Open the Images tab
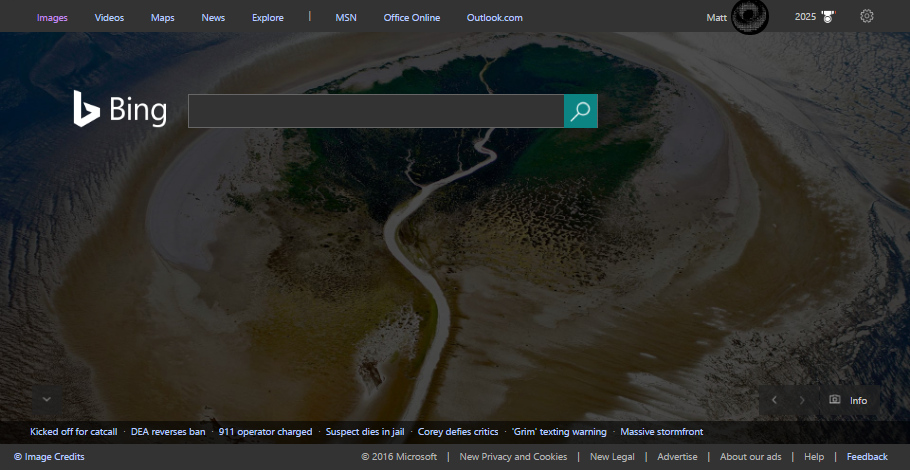Image resolution: width=910 pixels, height=470 pixels. [52, 17]
